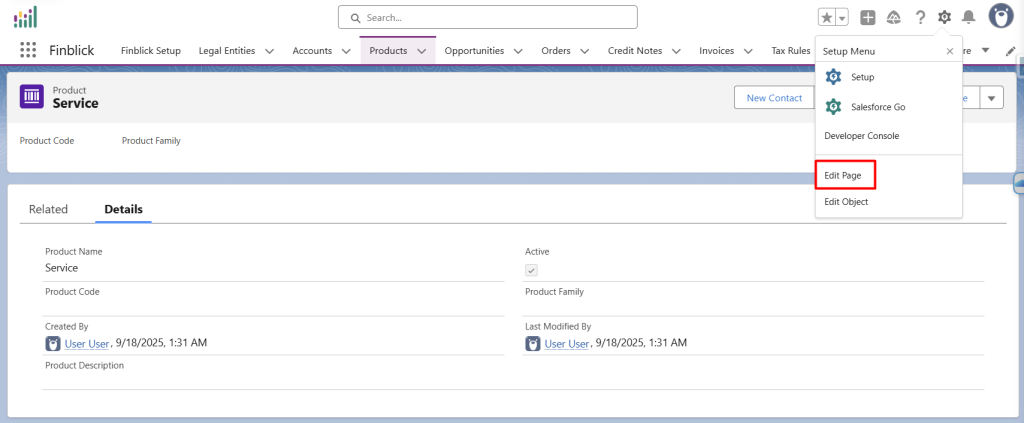1024x423 pixels.
Task: Open the Accounts tab dropdown chevron
Action: coord(346,51)
